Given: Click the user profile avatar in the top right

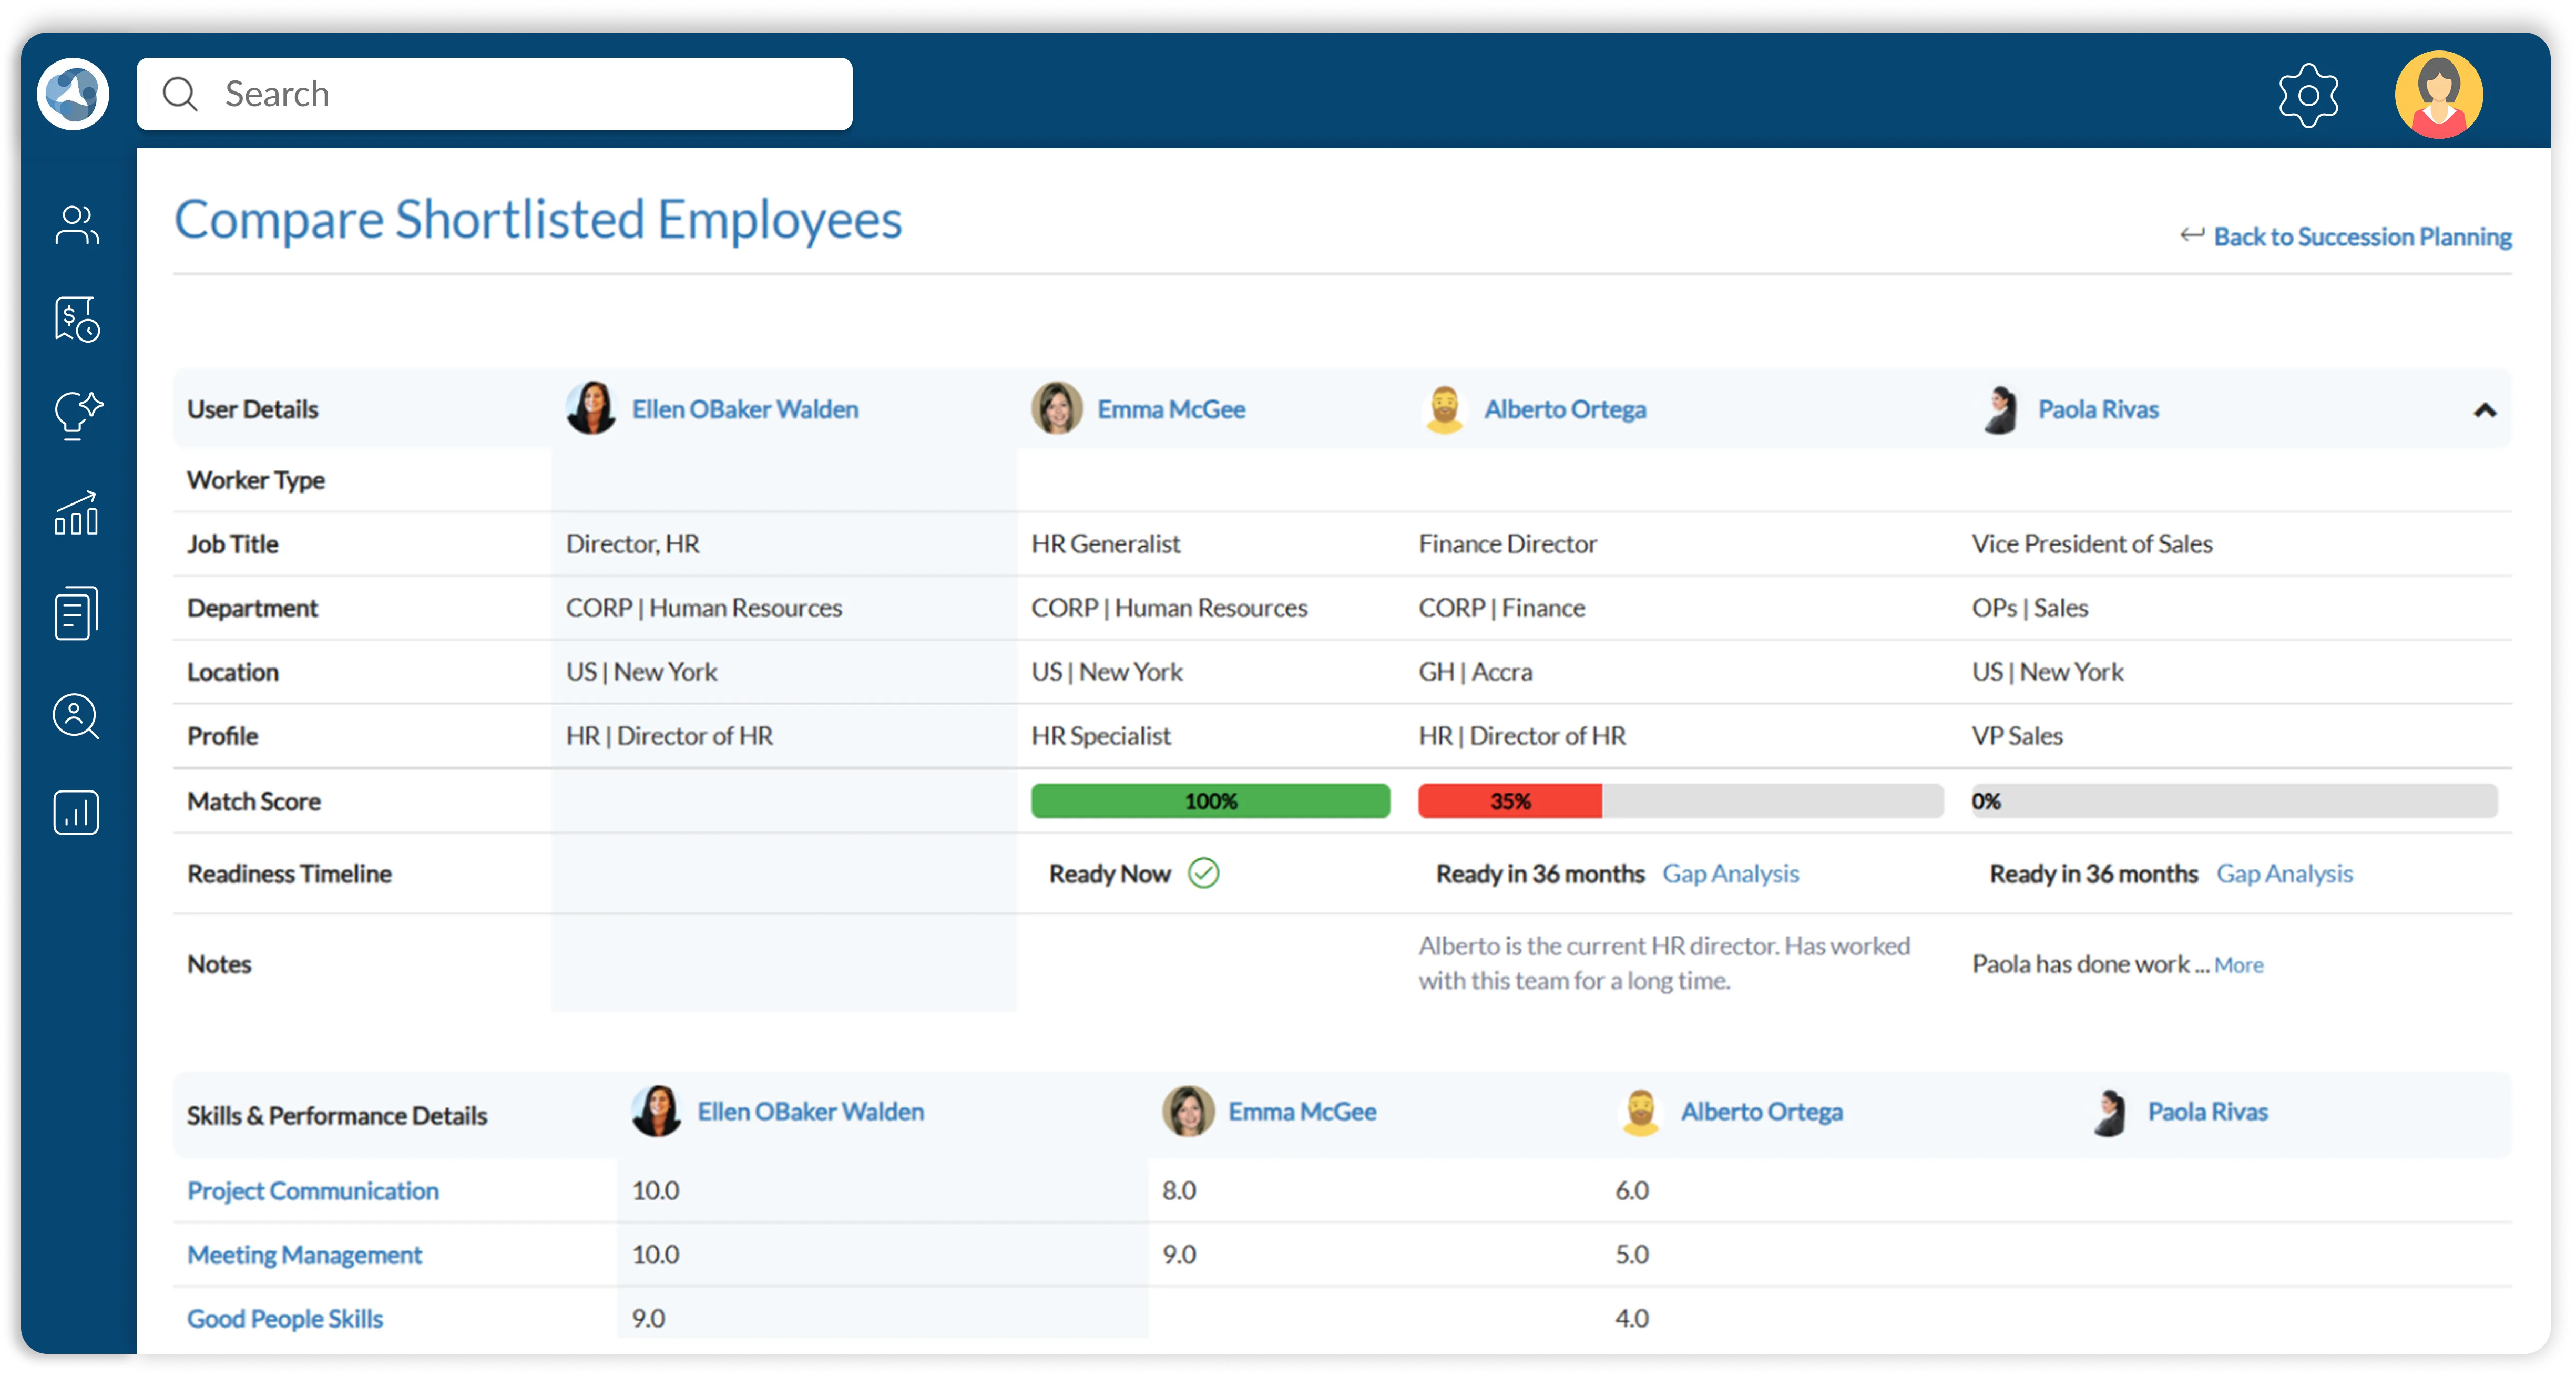Looking at the screenshot, I should 2439,93.
